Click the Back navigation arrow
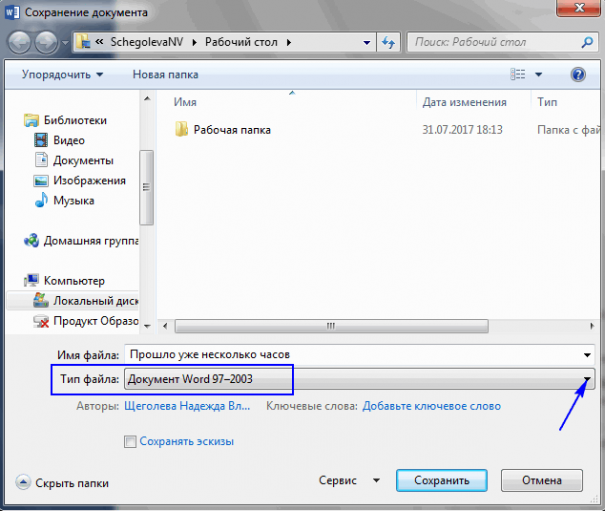 [21, 43]
